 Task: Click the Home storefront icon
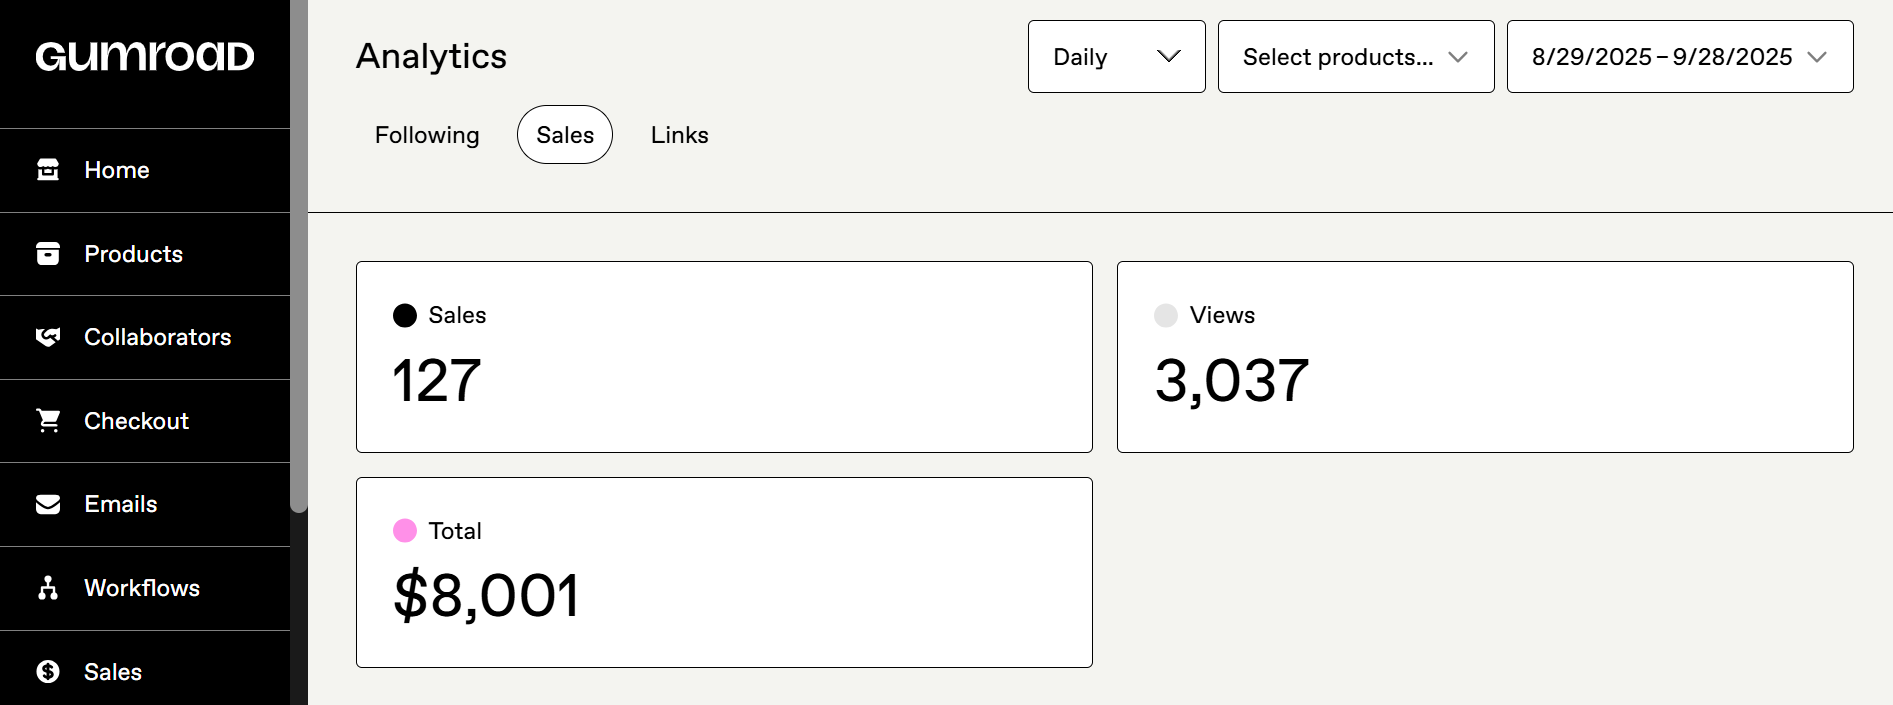click(48, 170)
